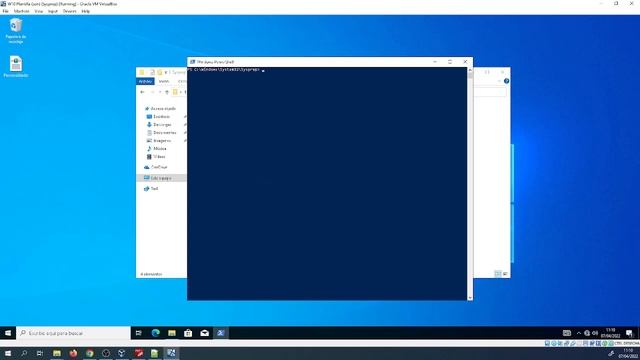Open Mail app from guest taskbar
The width and height of the screenshot is (640, 360).
204,333
